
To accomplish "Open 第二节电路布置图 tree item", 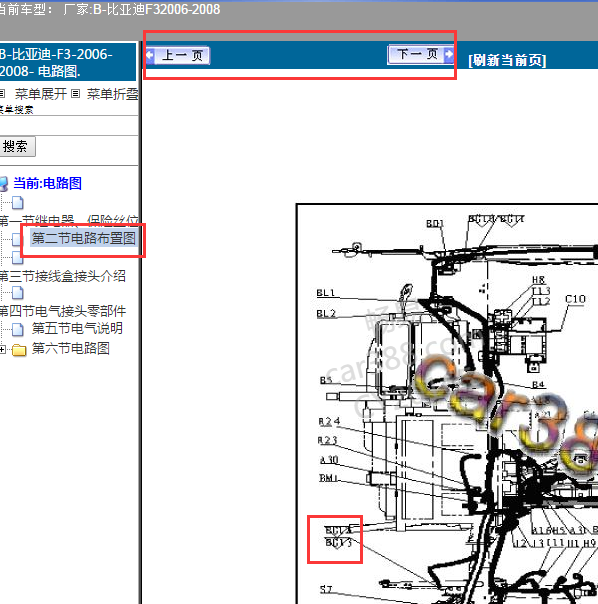I will pyautogui.click(x=83, y=238).
